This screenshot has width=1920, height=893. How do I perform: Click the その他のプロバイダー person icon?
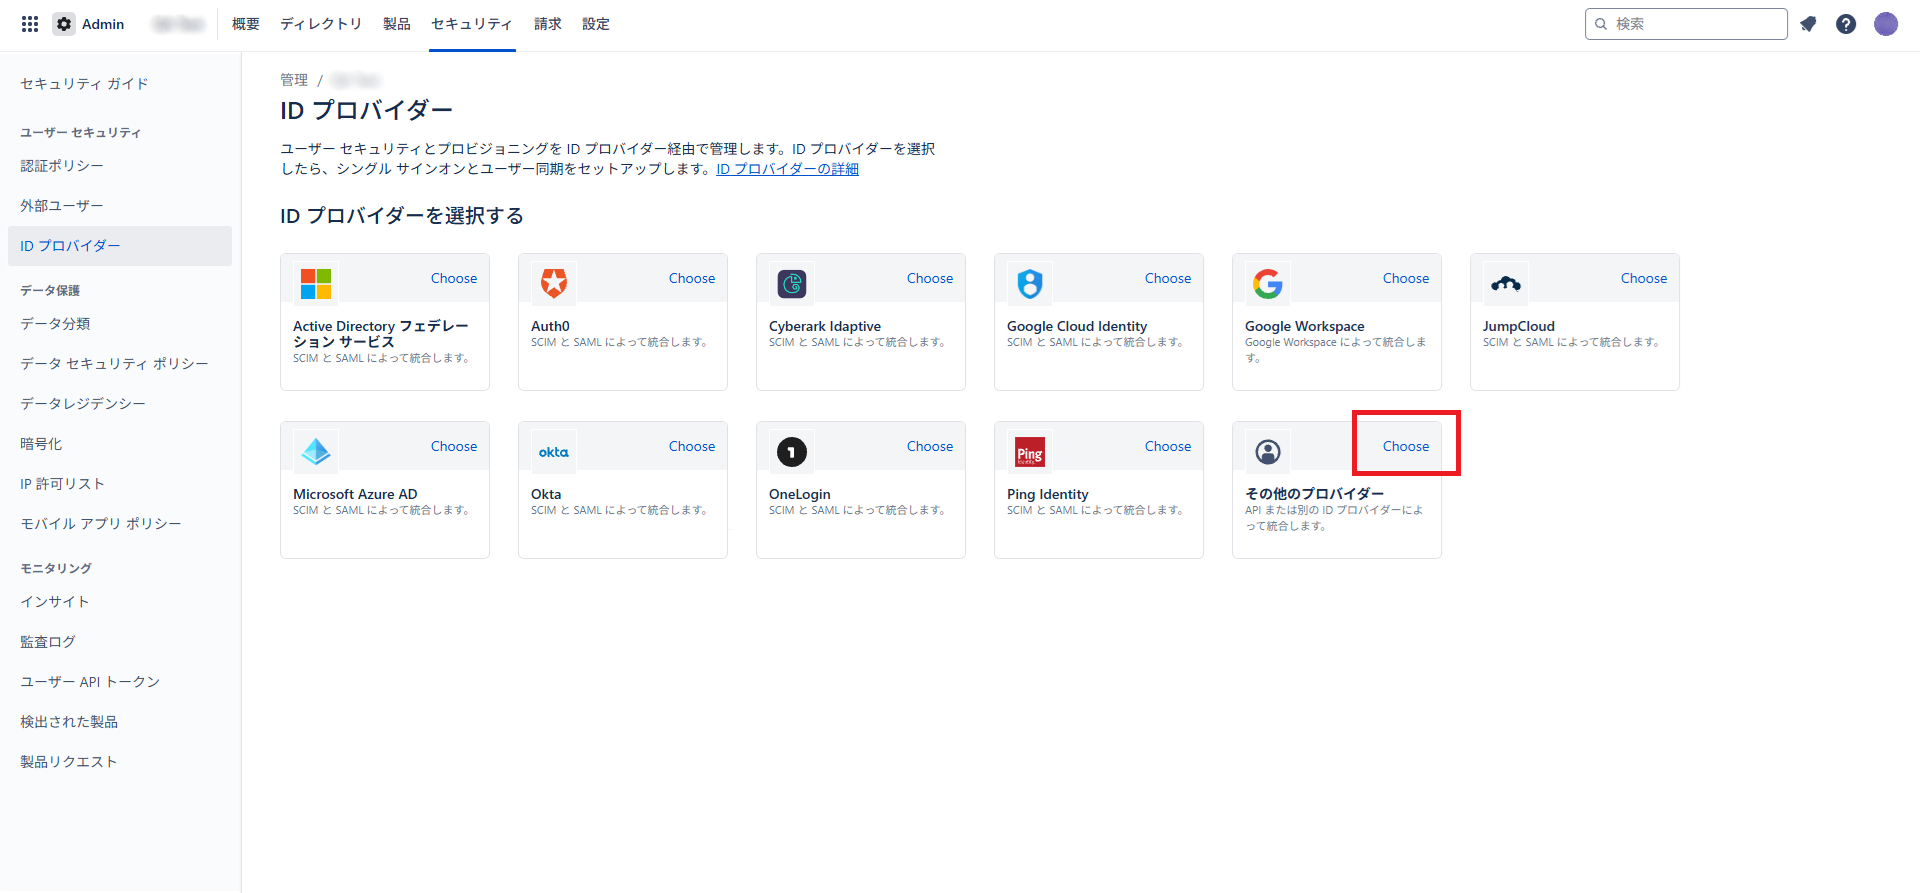click(1268, 452)
